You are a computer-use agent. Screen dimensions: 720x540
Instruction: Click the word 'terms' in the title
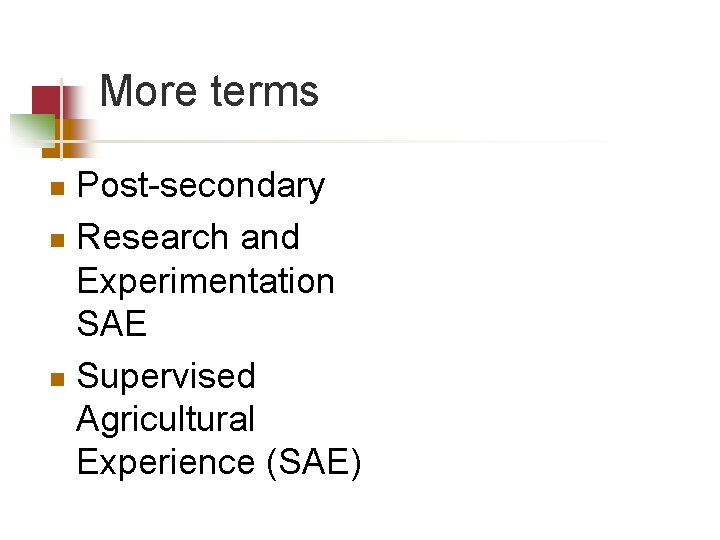(x=265, y=91)
